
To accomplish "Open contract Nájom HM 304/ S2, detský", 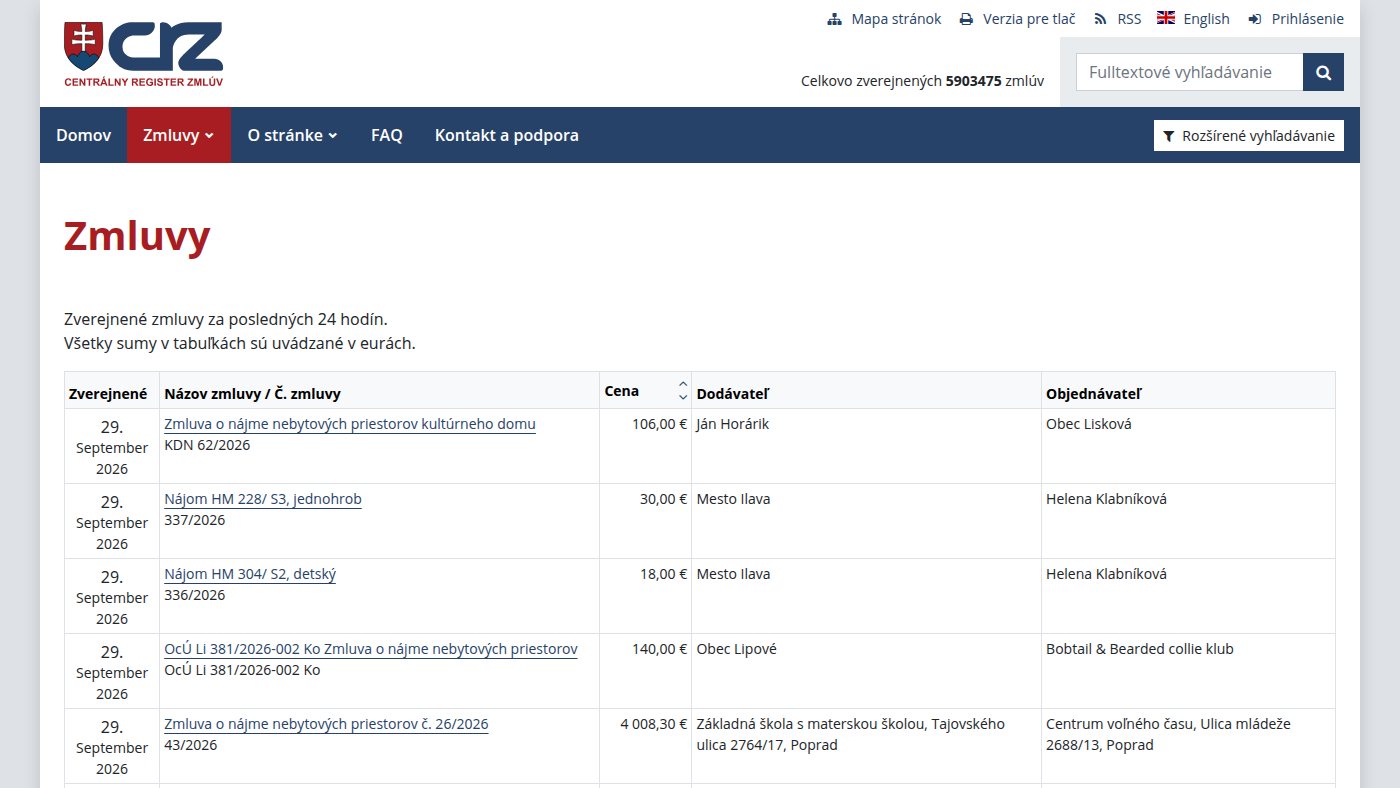I will coord(250,574).
